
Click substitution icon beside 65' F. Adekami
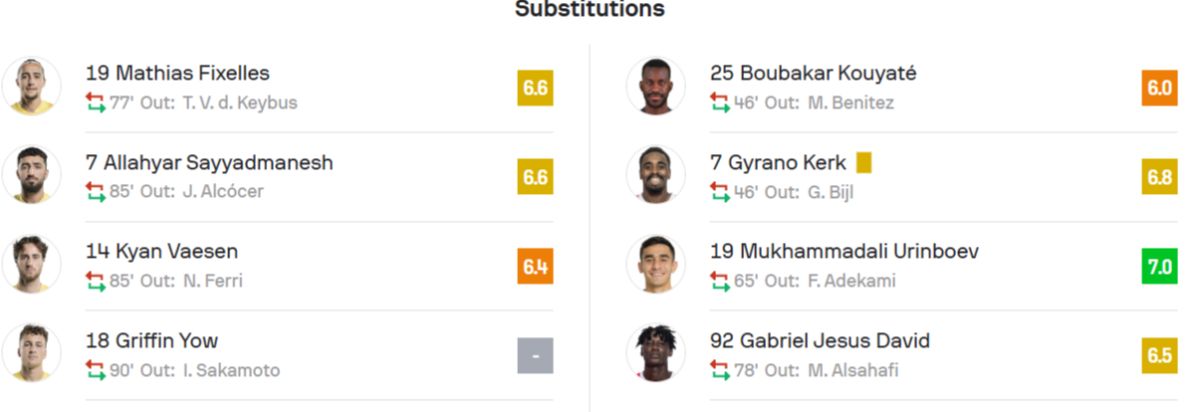pos(720,280)
